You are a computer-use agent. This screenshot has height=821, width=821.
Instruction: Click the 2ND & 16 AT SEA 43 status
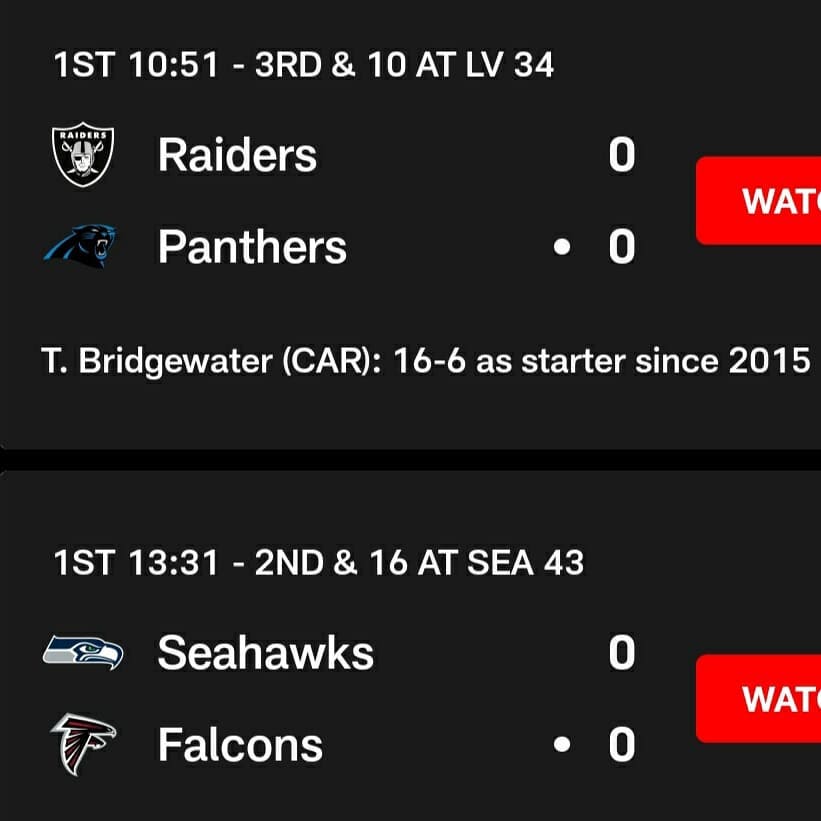[x=419, y=563]
